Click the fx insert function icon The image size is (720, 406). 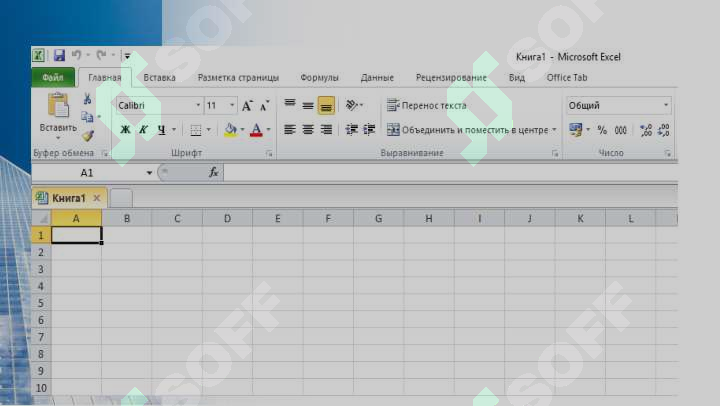click(x=214, y=173)
